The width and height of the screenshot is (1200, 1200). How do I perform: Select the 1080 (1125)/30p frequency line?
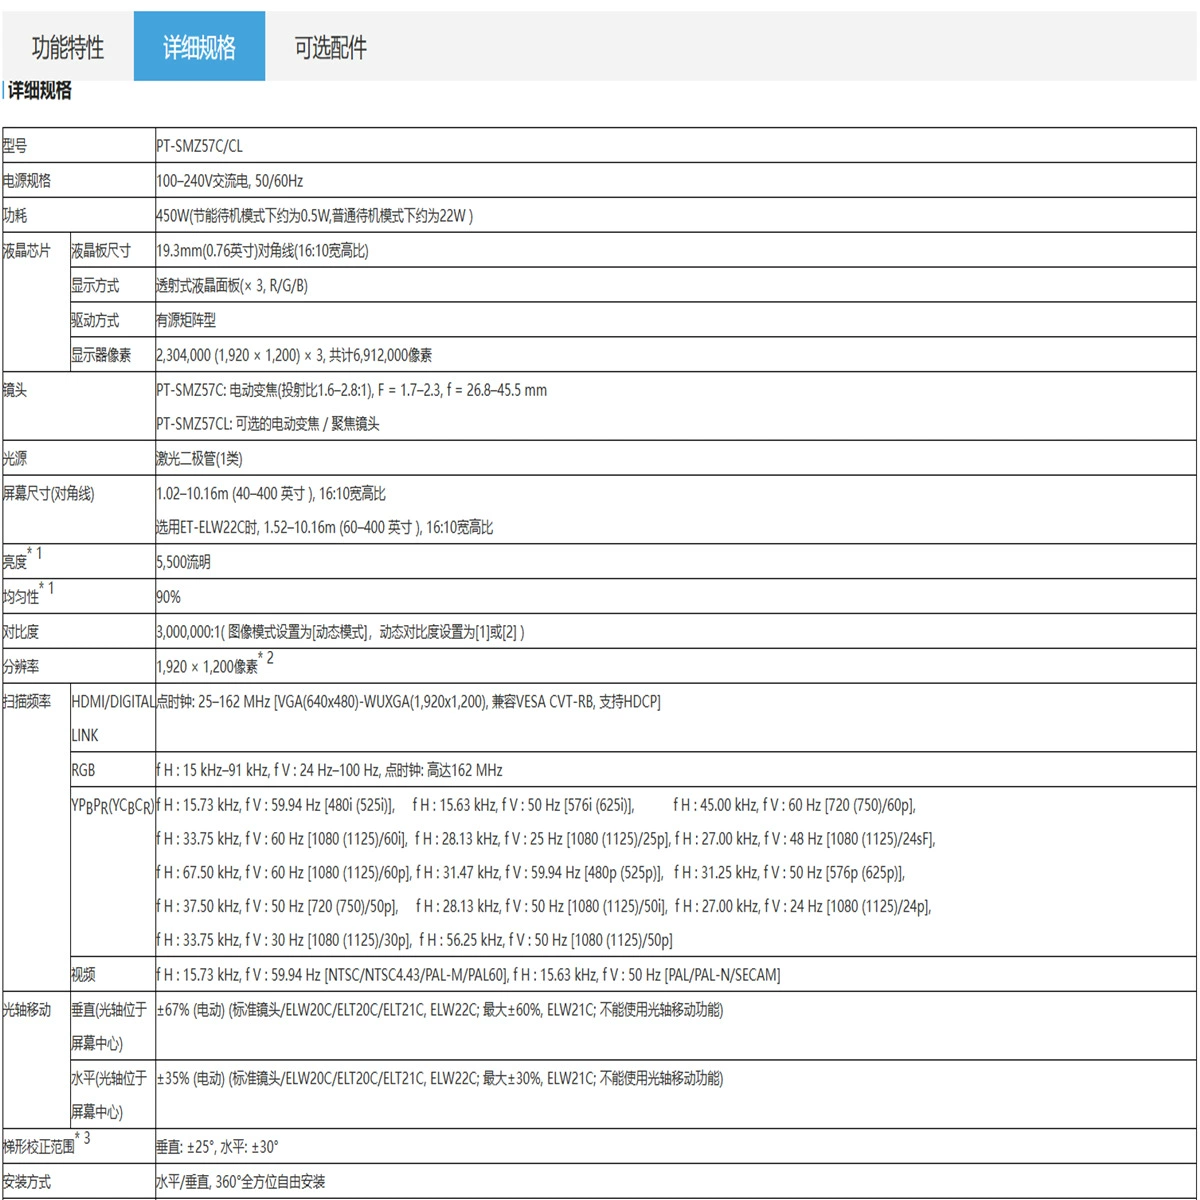click(x=283, y=941)
